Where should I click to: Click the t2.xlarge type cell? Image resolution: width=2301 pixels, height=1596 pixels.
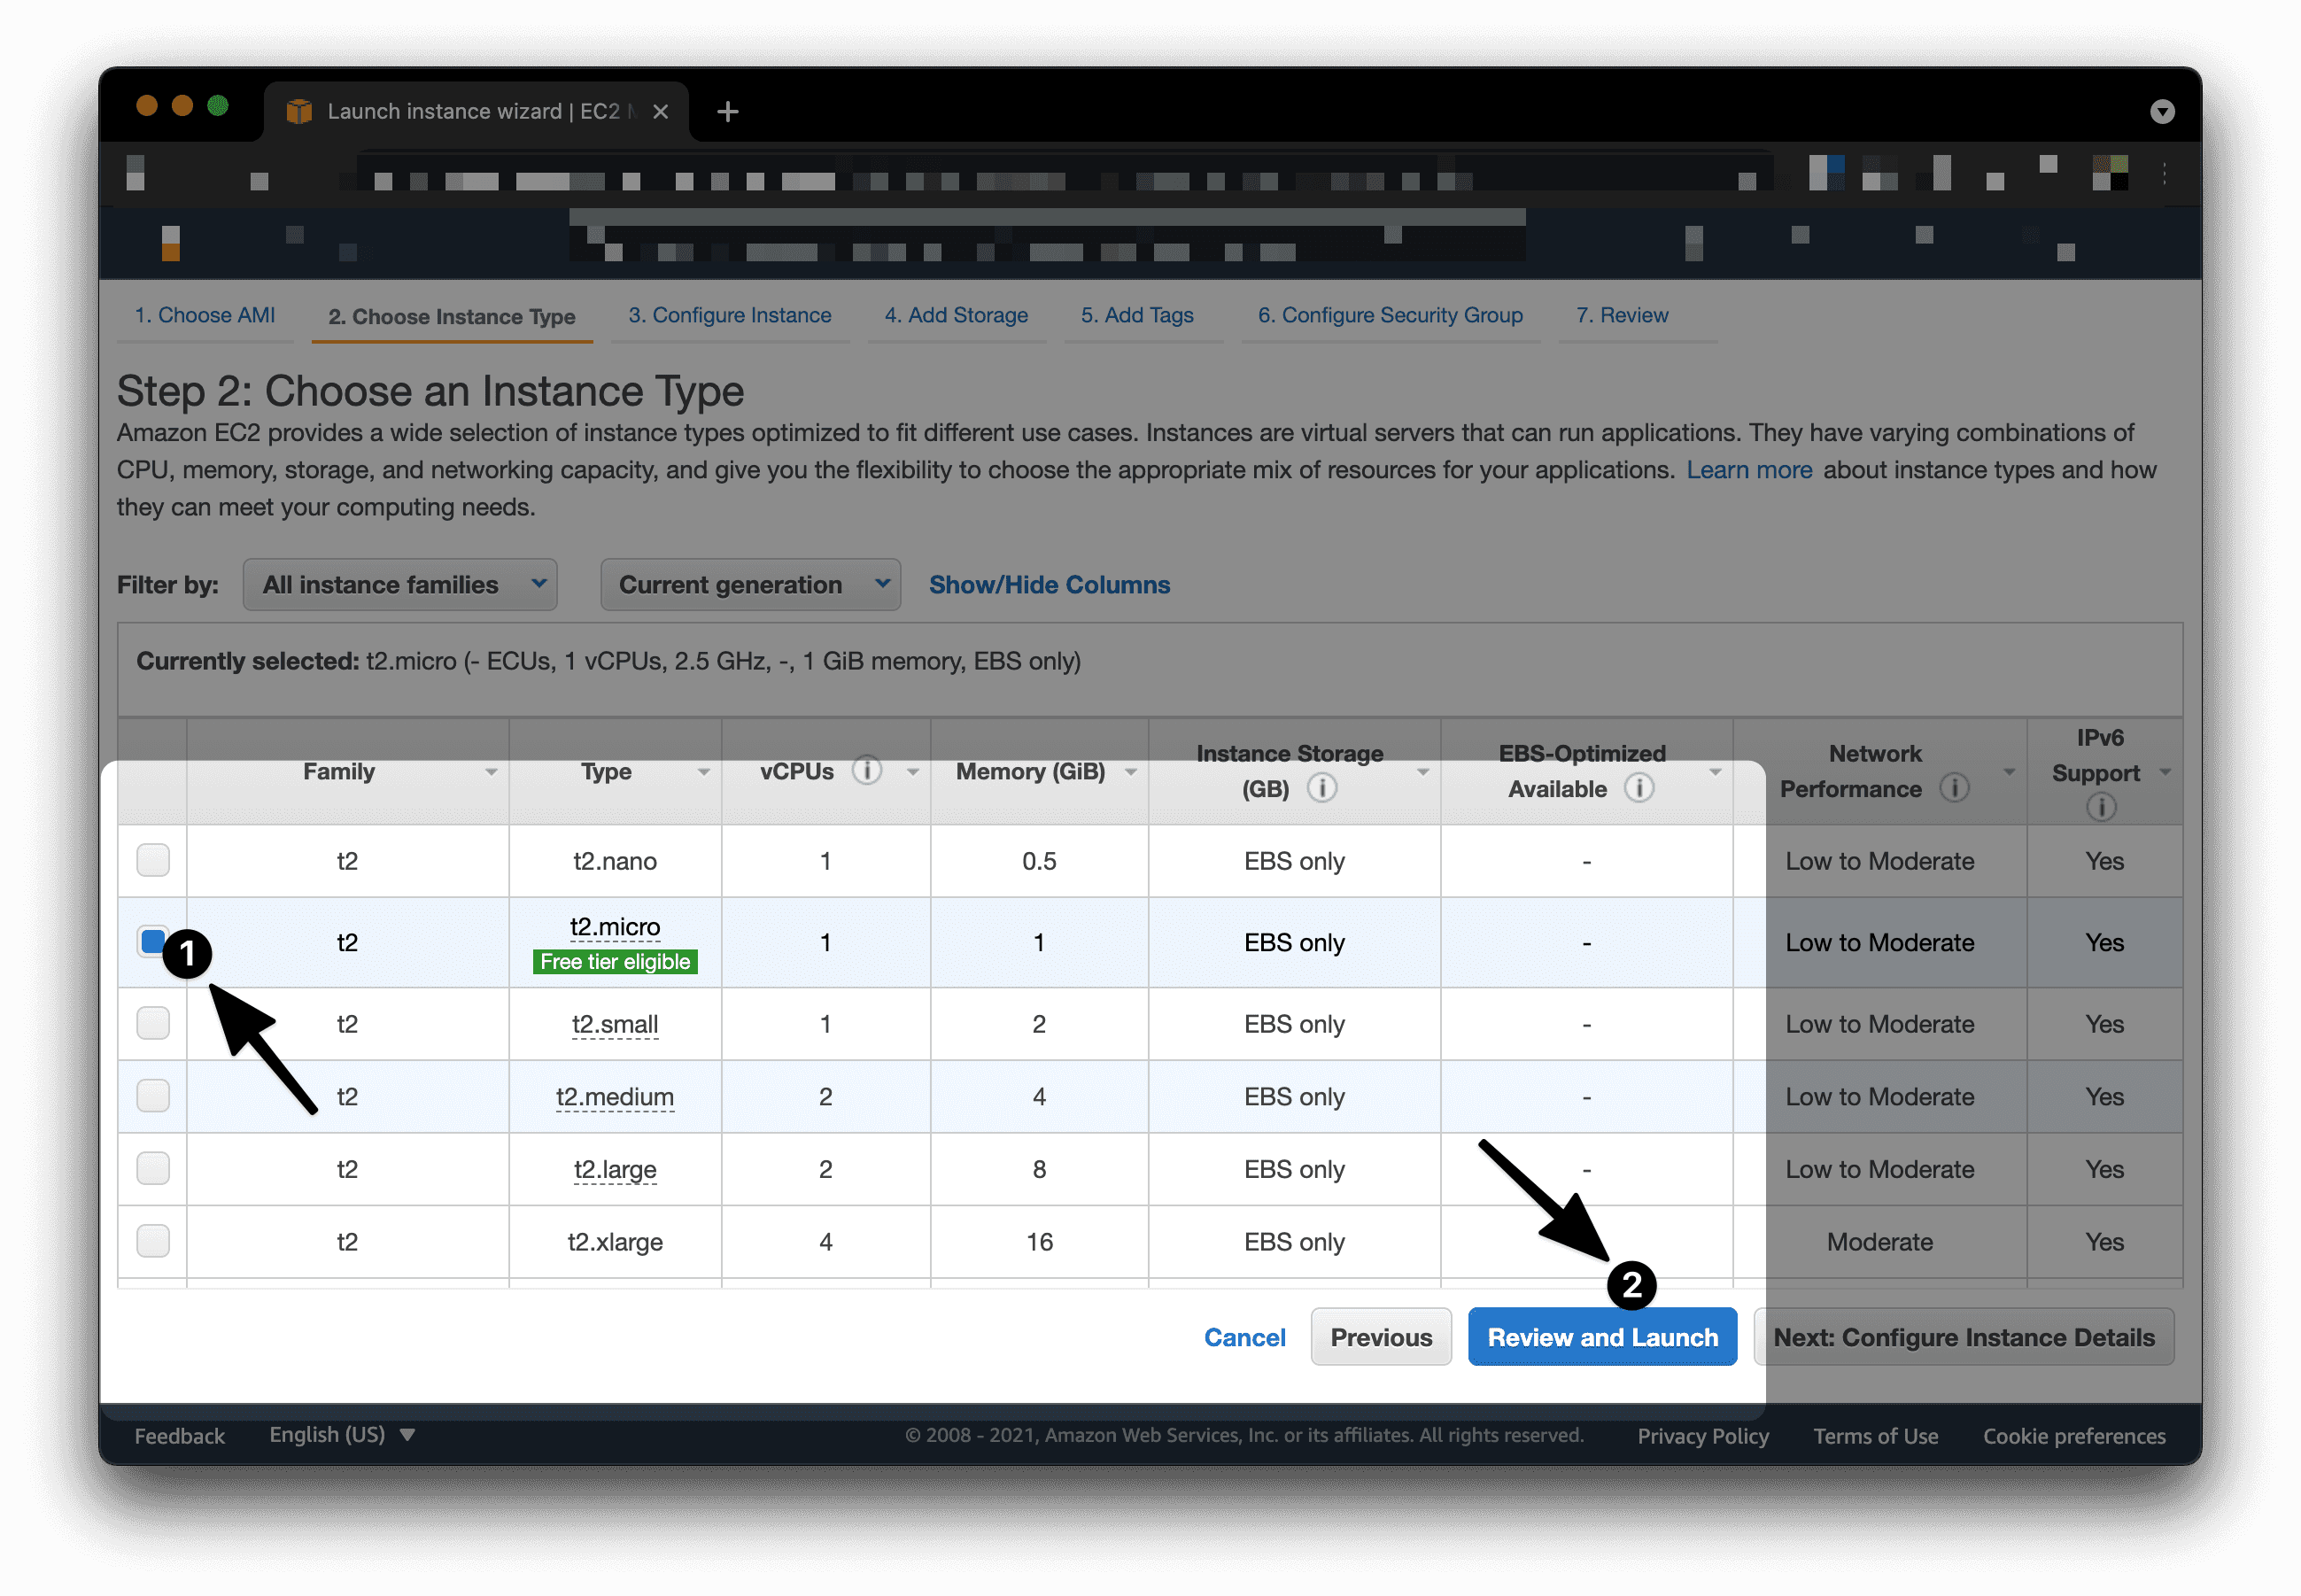615,1242
